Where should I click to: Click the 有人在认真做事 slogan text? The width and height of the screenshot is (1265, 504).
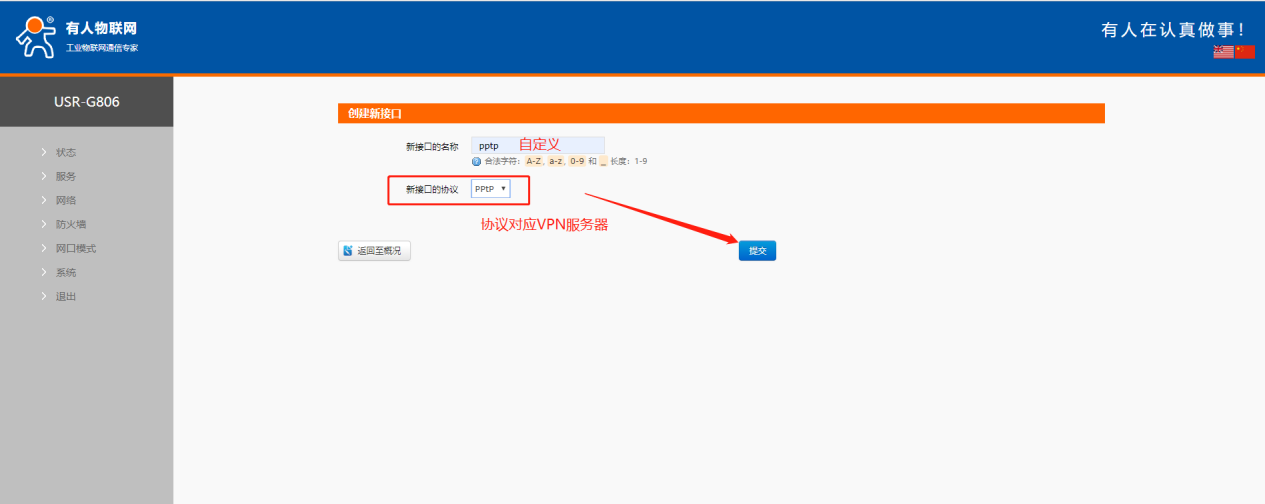pyautogui.click(x=1172, y=30)
